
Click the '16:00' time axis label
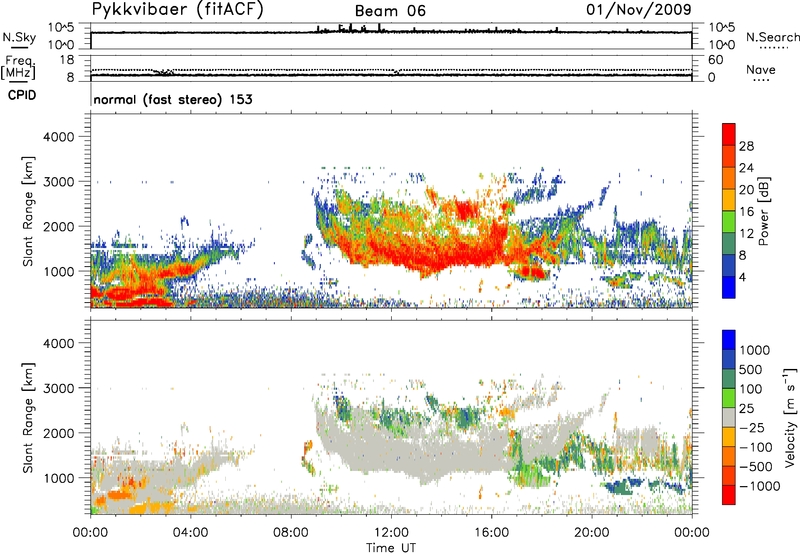tap(491, 533)
